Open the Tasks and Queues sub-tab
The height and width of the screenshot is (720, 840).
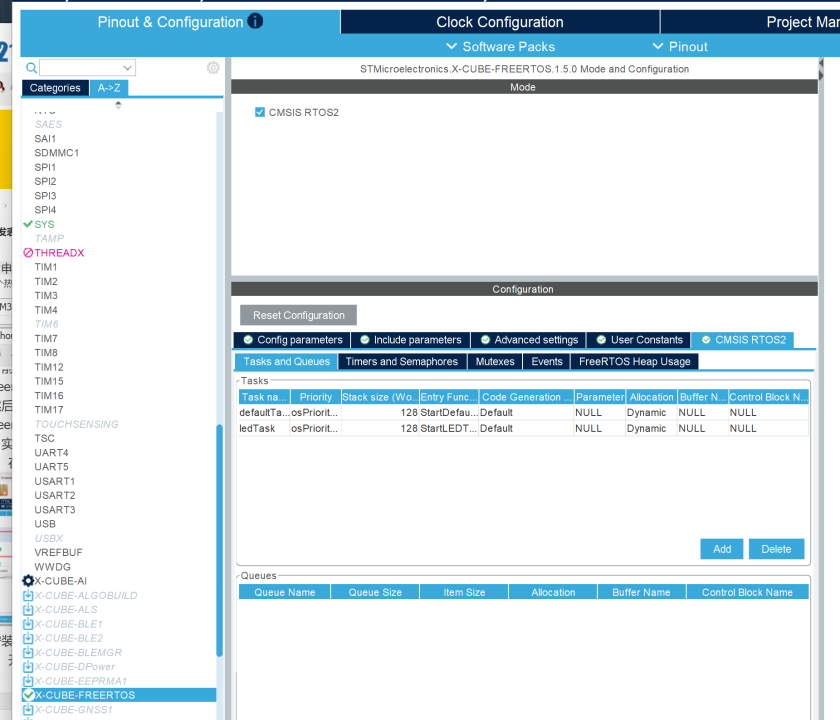(287, 362)
